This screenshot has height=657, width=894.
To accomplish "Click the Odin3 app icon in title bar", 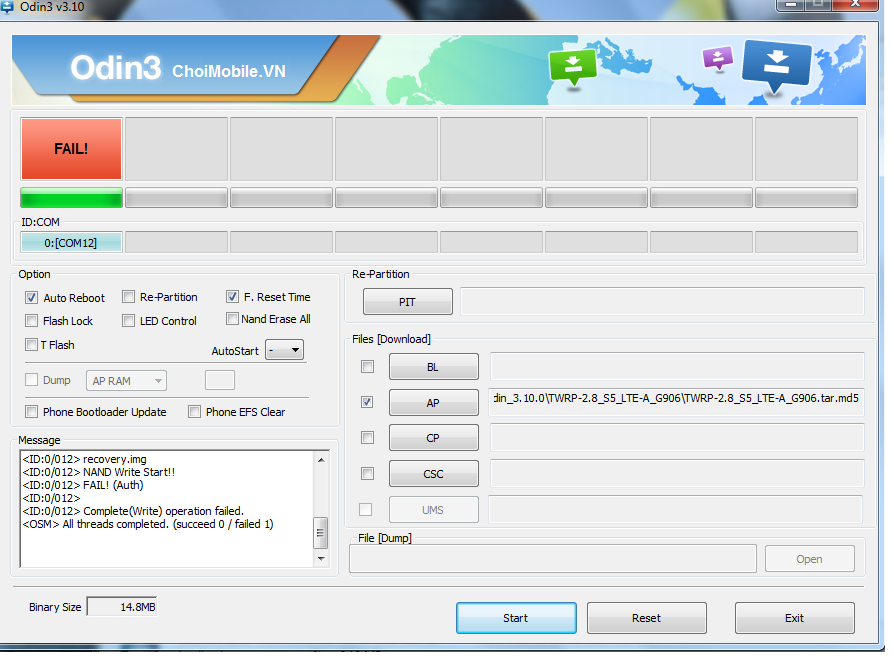I will tap(6, 6).
